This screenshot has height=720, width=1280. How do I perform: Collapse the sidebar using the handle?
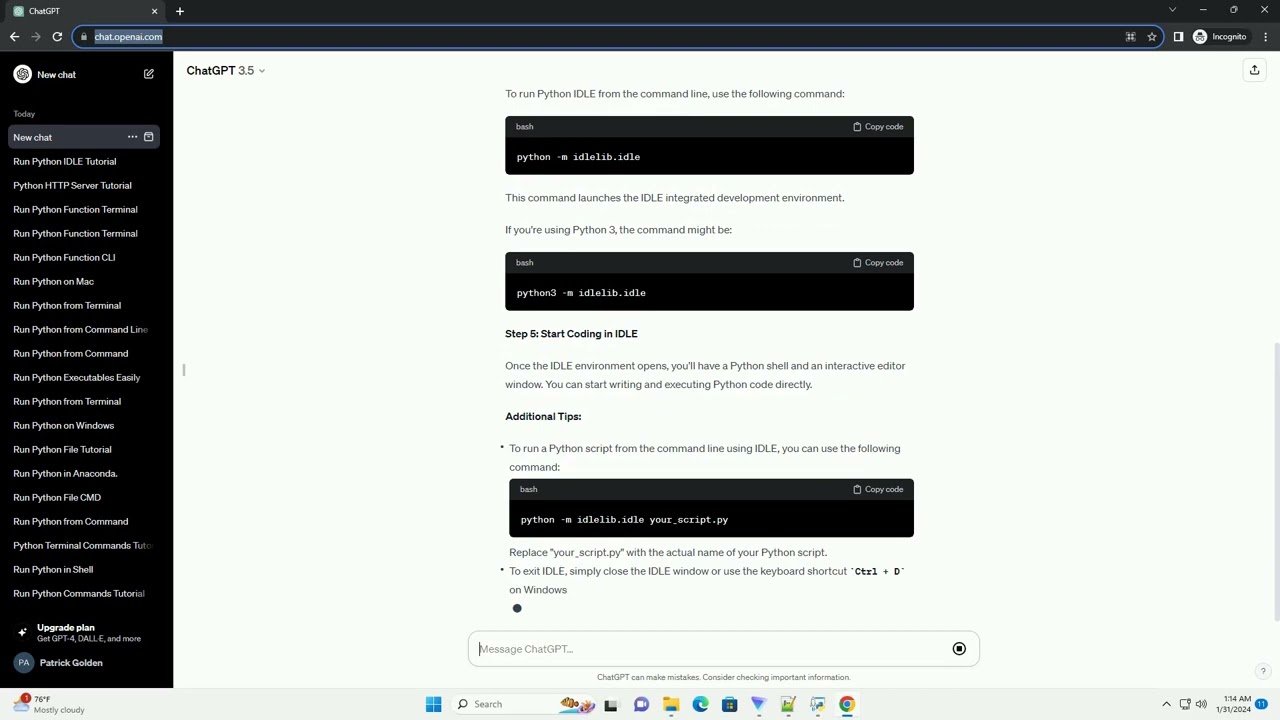(x=184, y=370)
